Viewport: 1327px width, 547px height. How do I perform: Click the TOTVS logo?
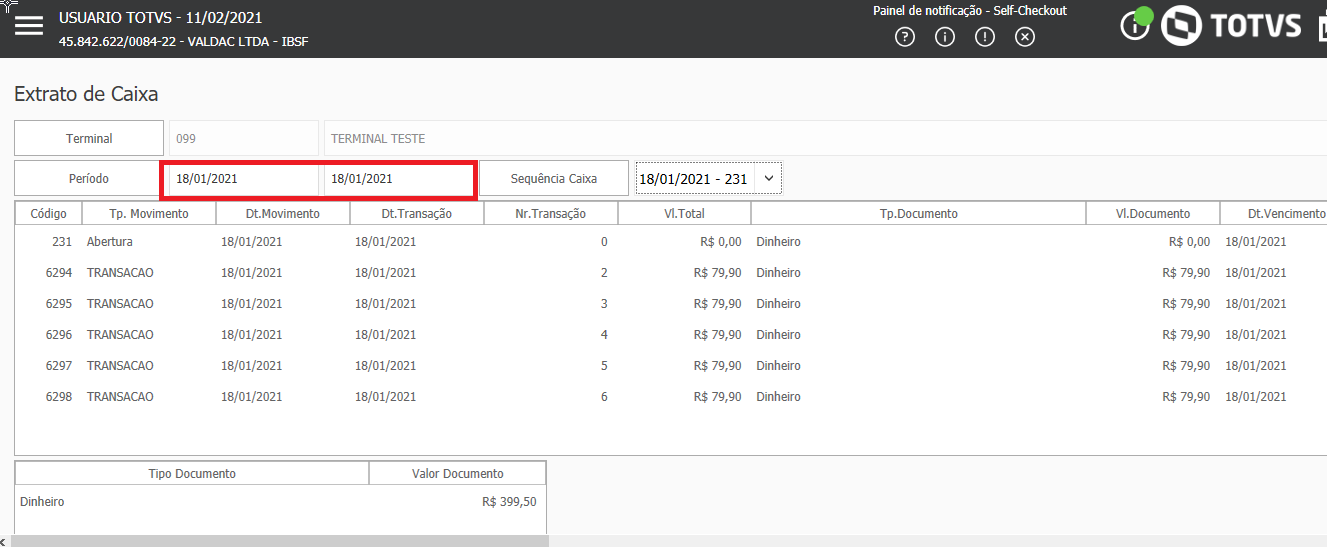pos(1231,25)
